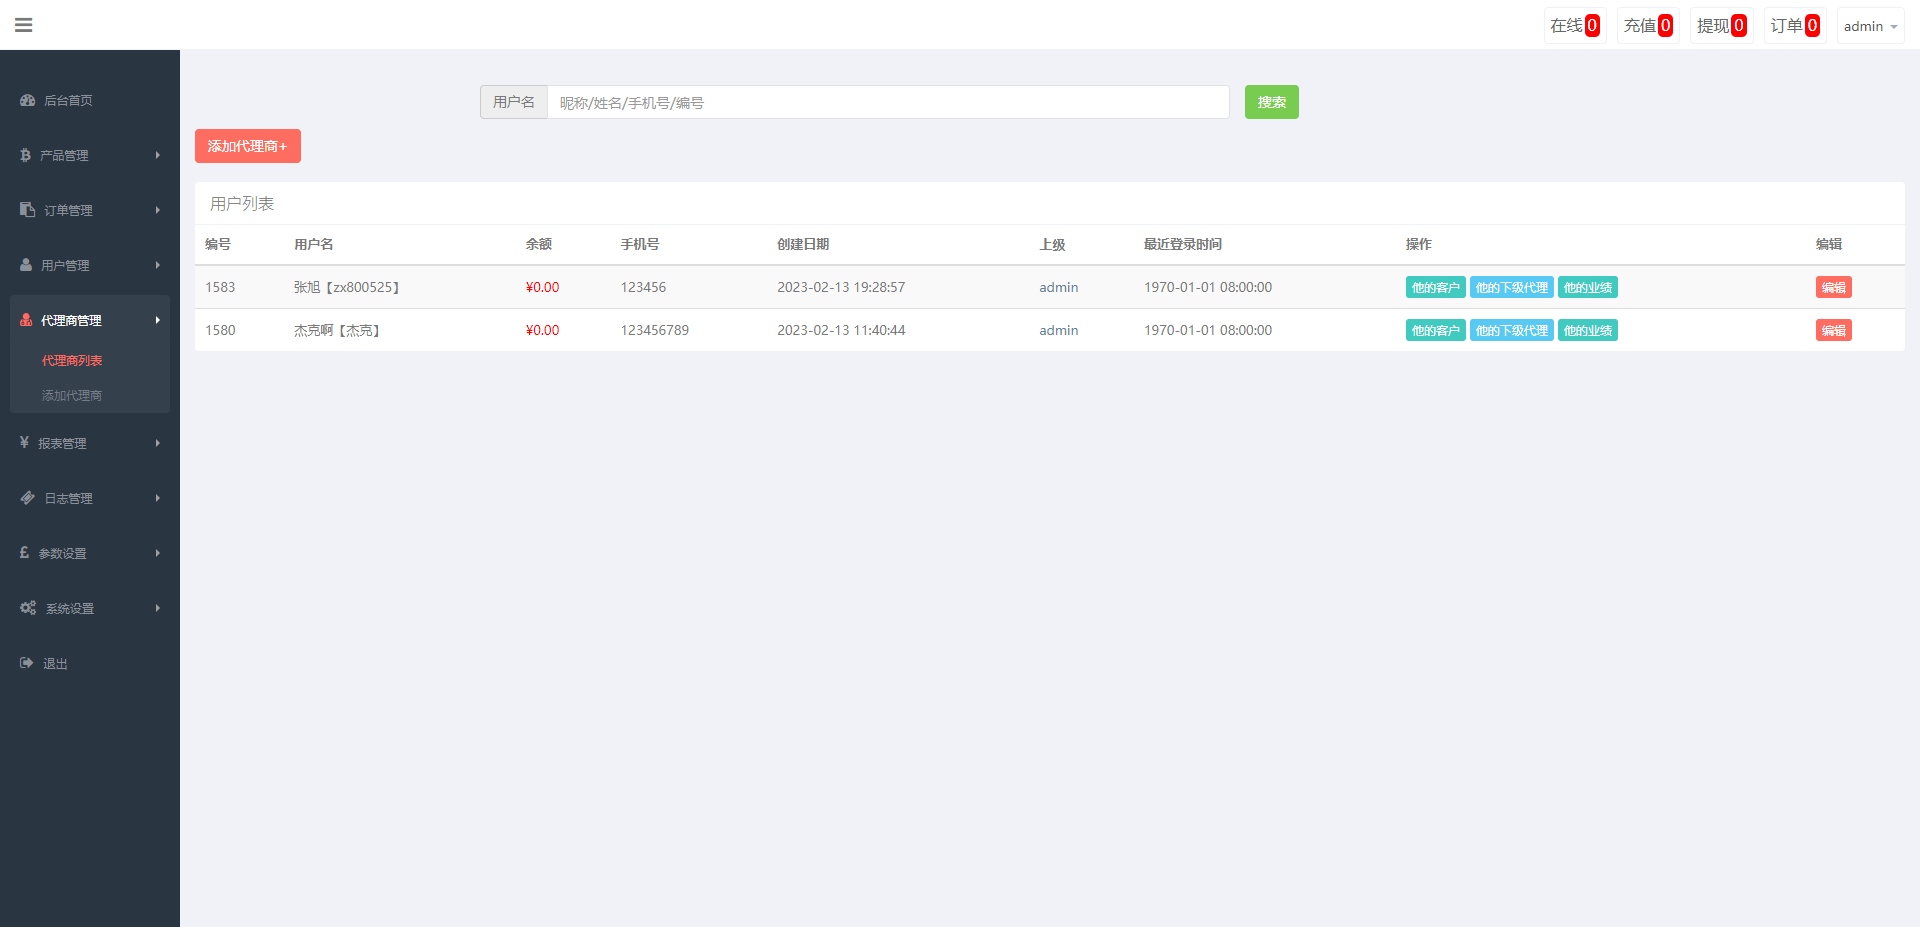Click the dashboard icon for 后台首页
Viewport: 1920px width, 927px height.
28,100
